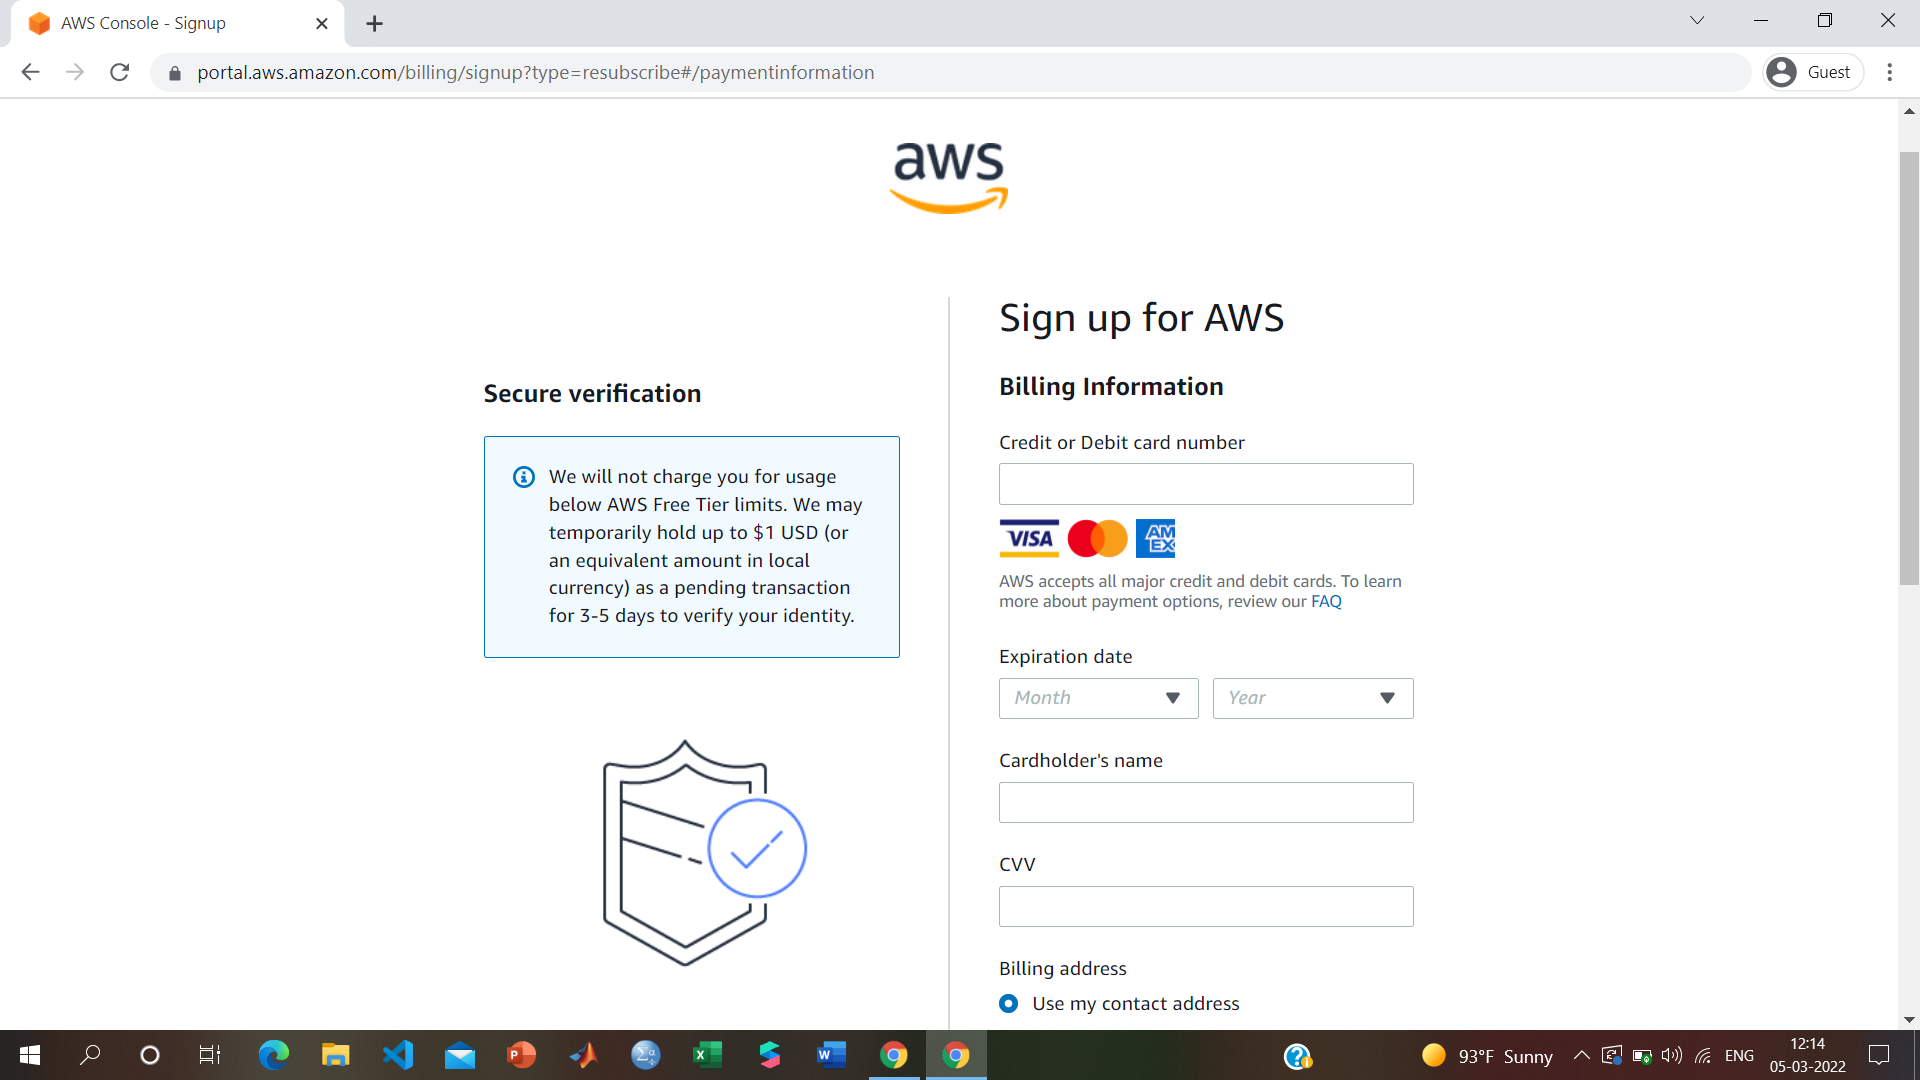This screenshot has height=1080, width=1920.
Task: Click the Credit or Debit card number field
Action: click(1205, 484)
